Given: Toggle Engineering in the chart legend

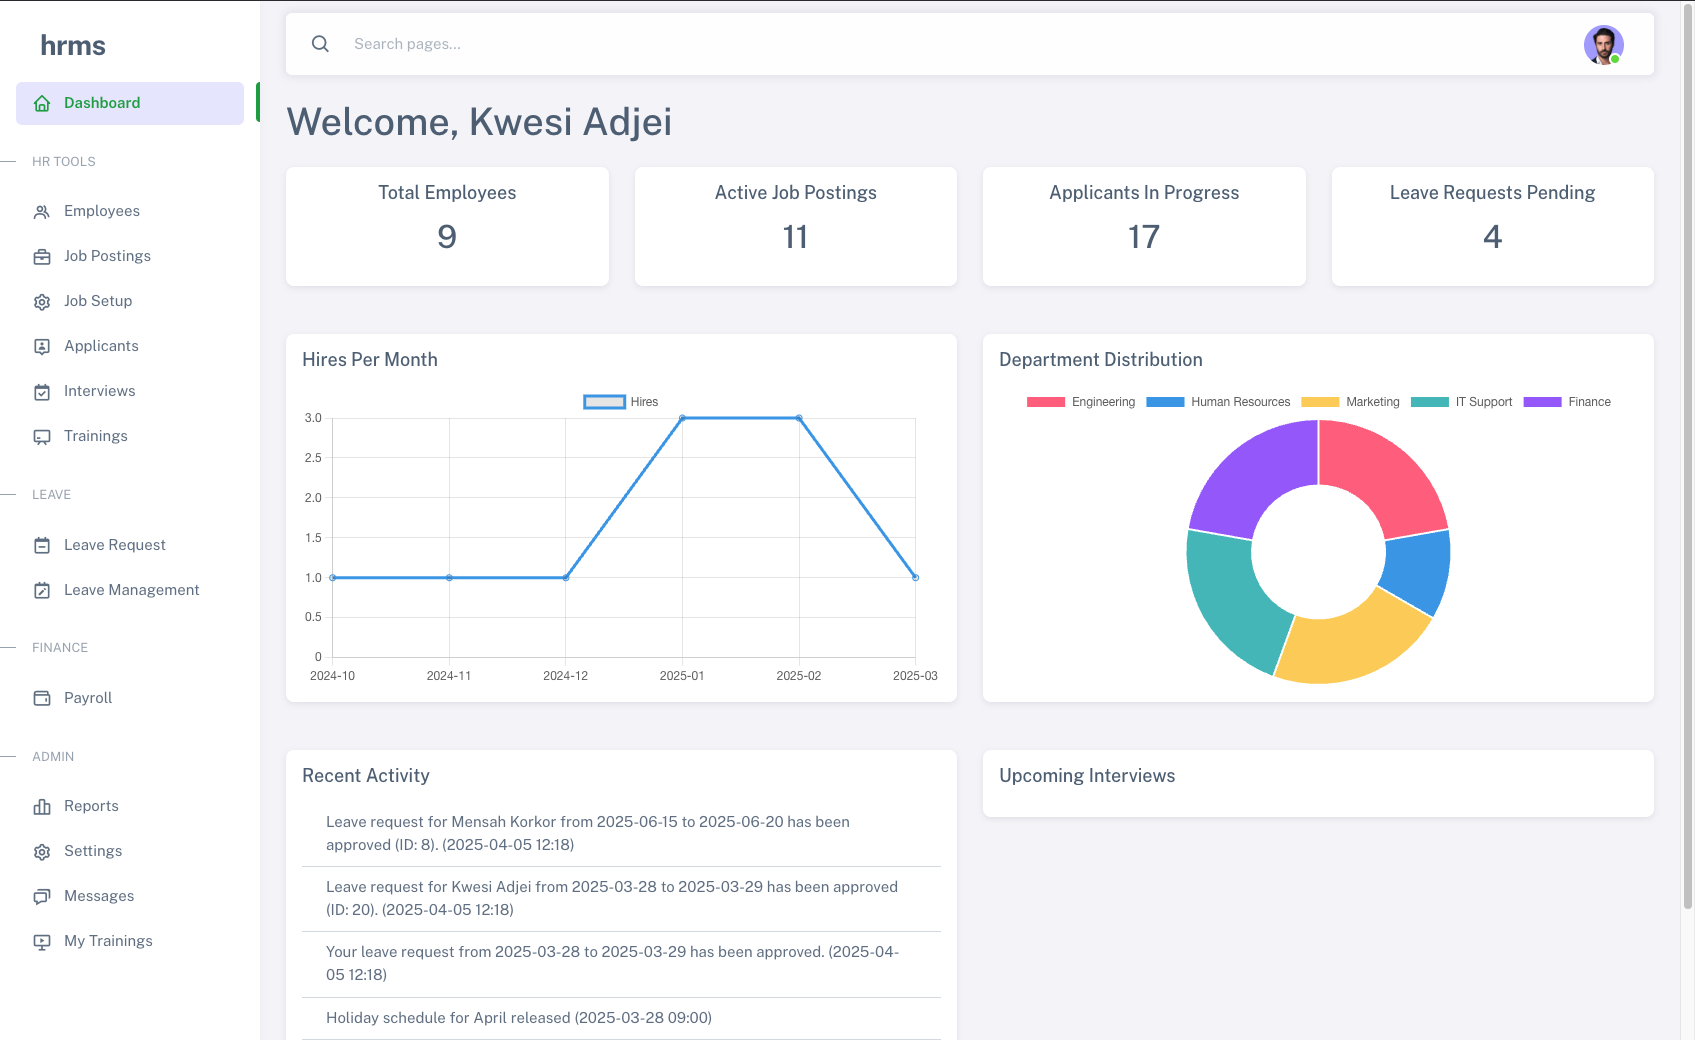Looking at the screenshot, I should (1081, 402).
